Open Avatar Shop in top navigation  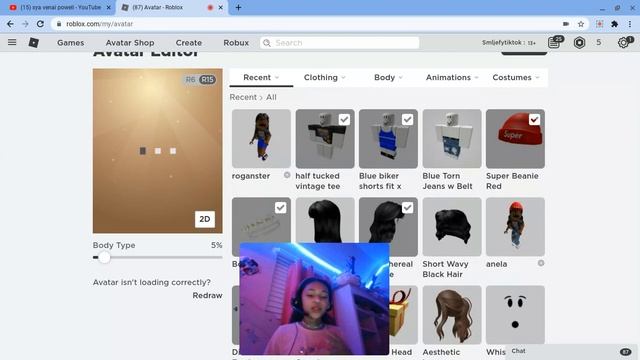[130, 42]
